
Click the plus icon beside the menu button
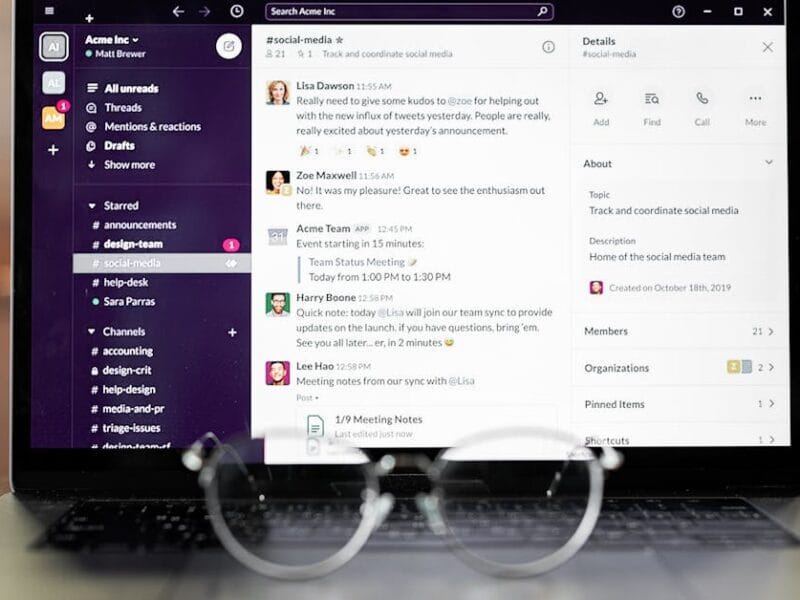click(89, 18)
